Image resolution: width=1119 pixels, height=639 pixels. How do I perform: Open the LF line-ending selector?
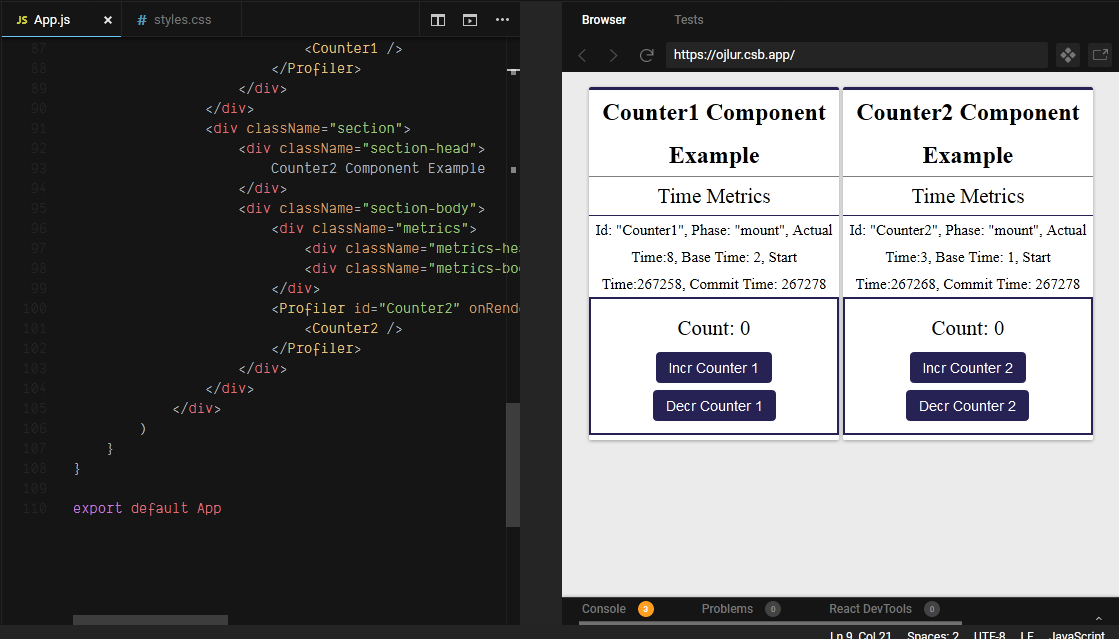[1026, 634]
